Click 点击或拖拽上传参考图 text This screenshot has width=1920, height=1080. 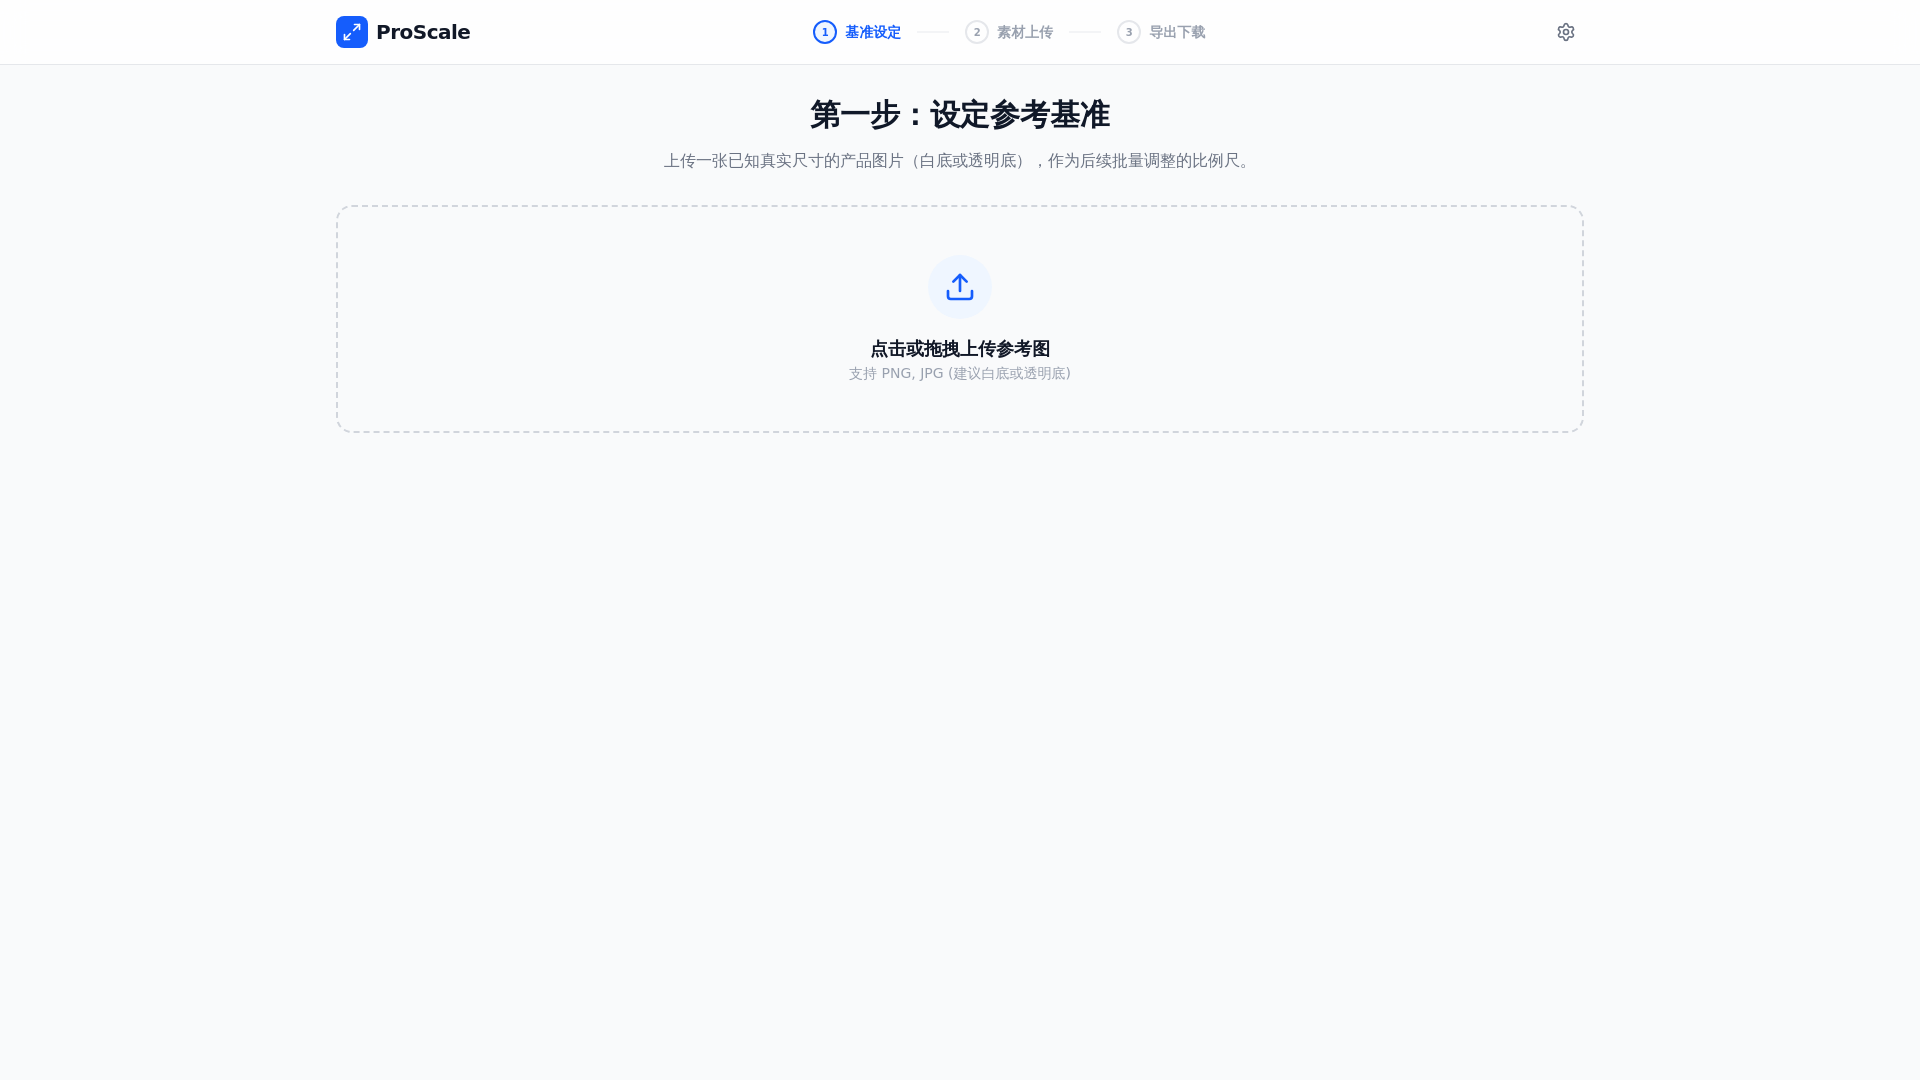[x=960, y=349]
